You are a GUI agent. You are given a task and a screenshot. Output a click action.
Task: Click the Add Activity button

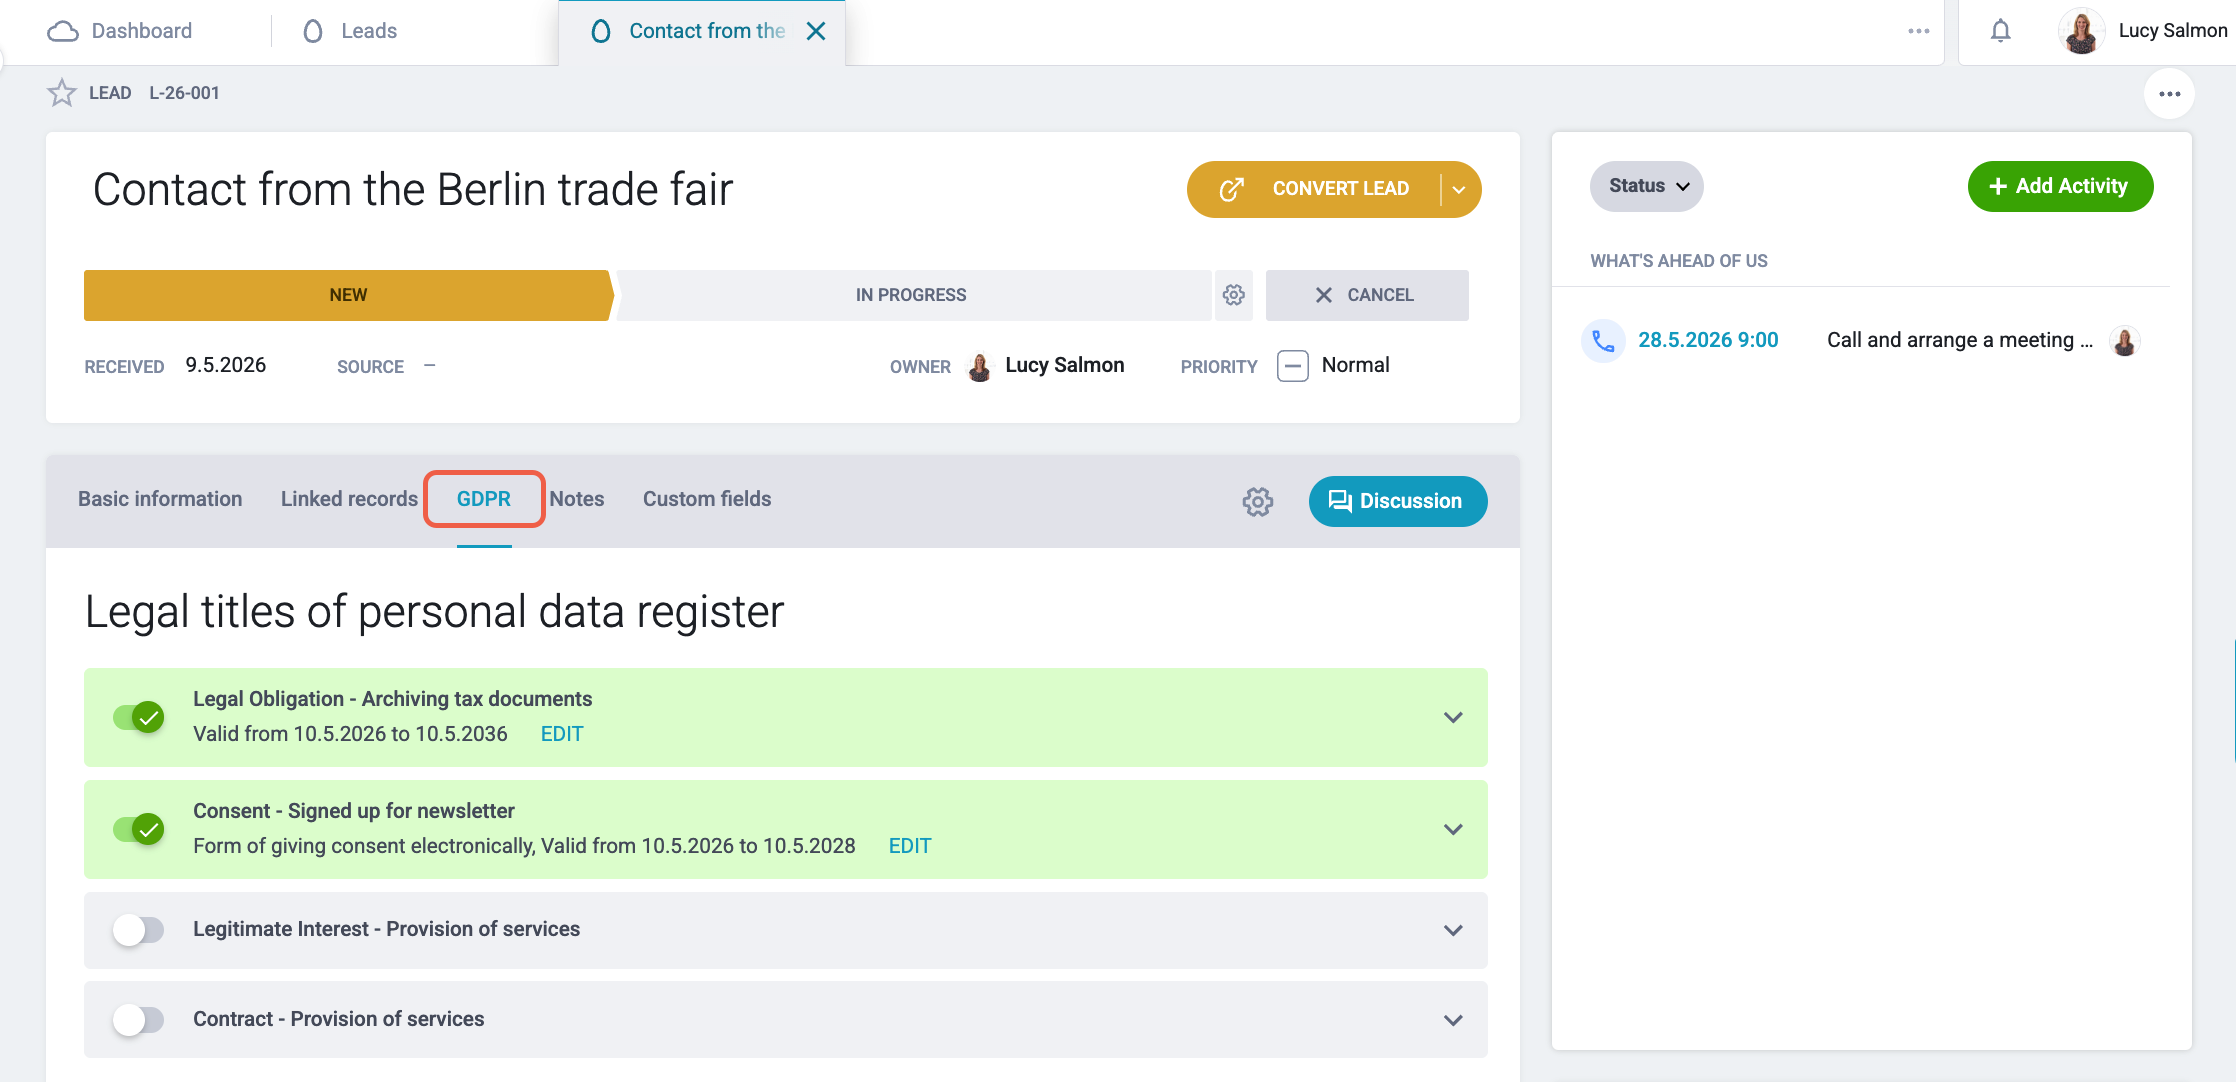tap(2060, 186)
